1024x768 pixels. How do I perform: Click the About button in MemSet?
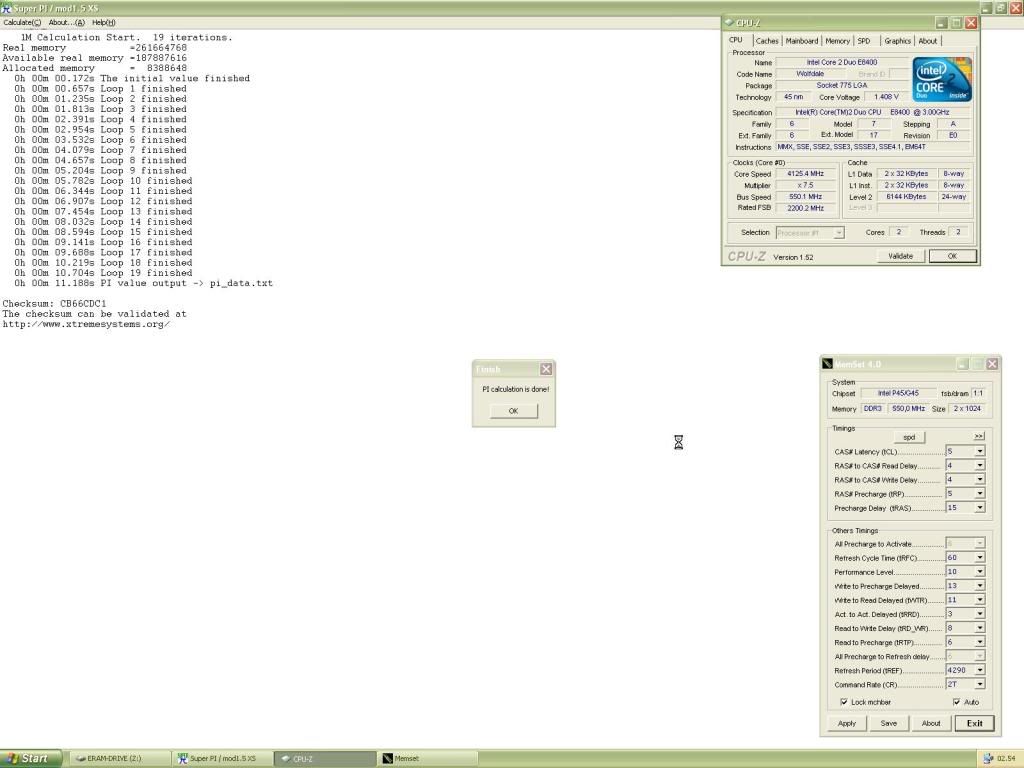[931, 723]
